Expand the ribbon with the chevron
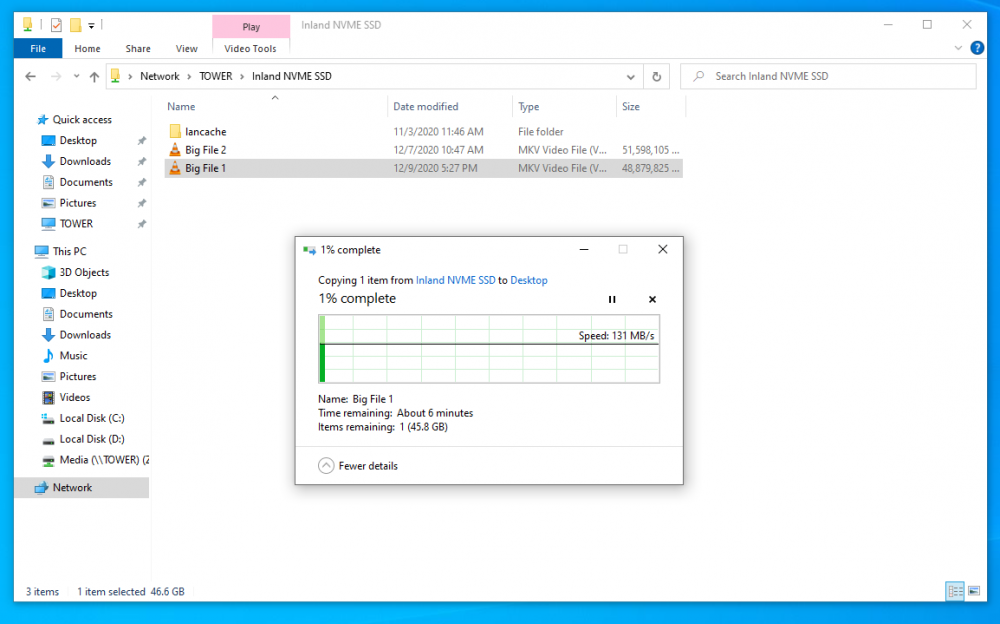Viewport: 1000px width, 624px height. click(x=958, y=48)
